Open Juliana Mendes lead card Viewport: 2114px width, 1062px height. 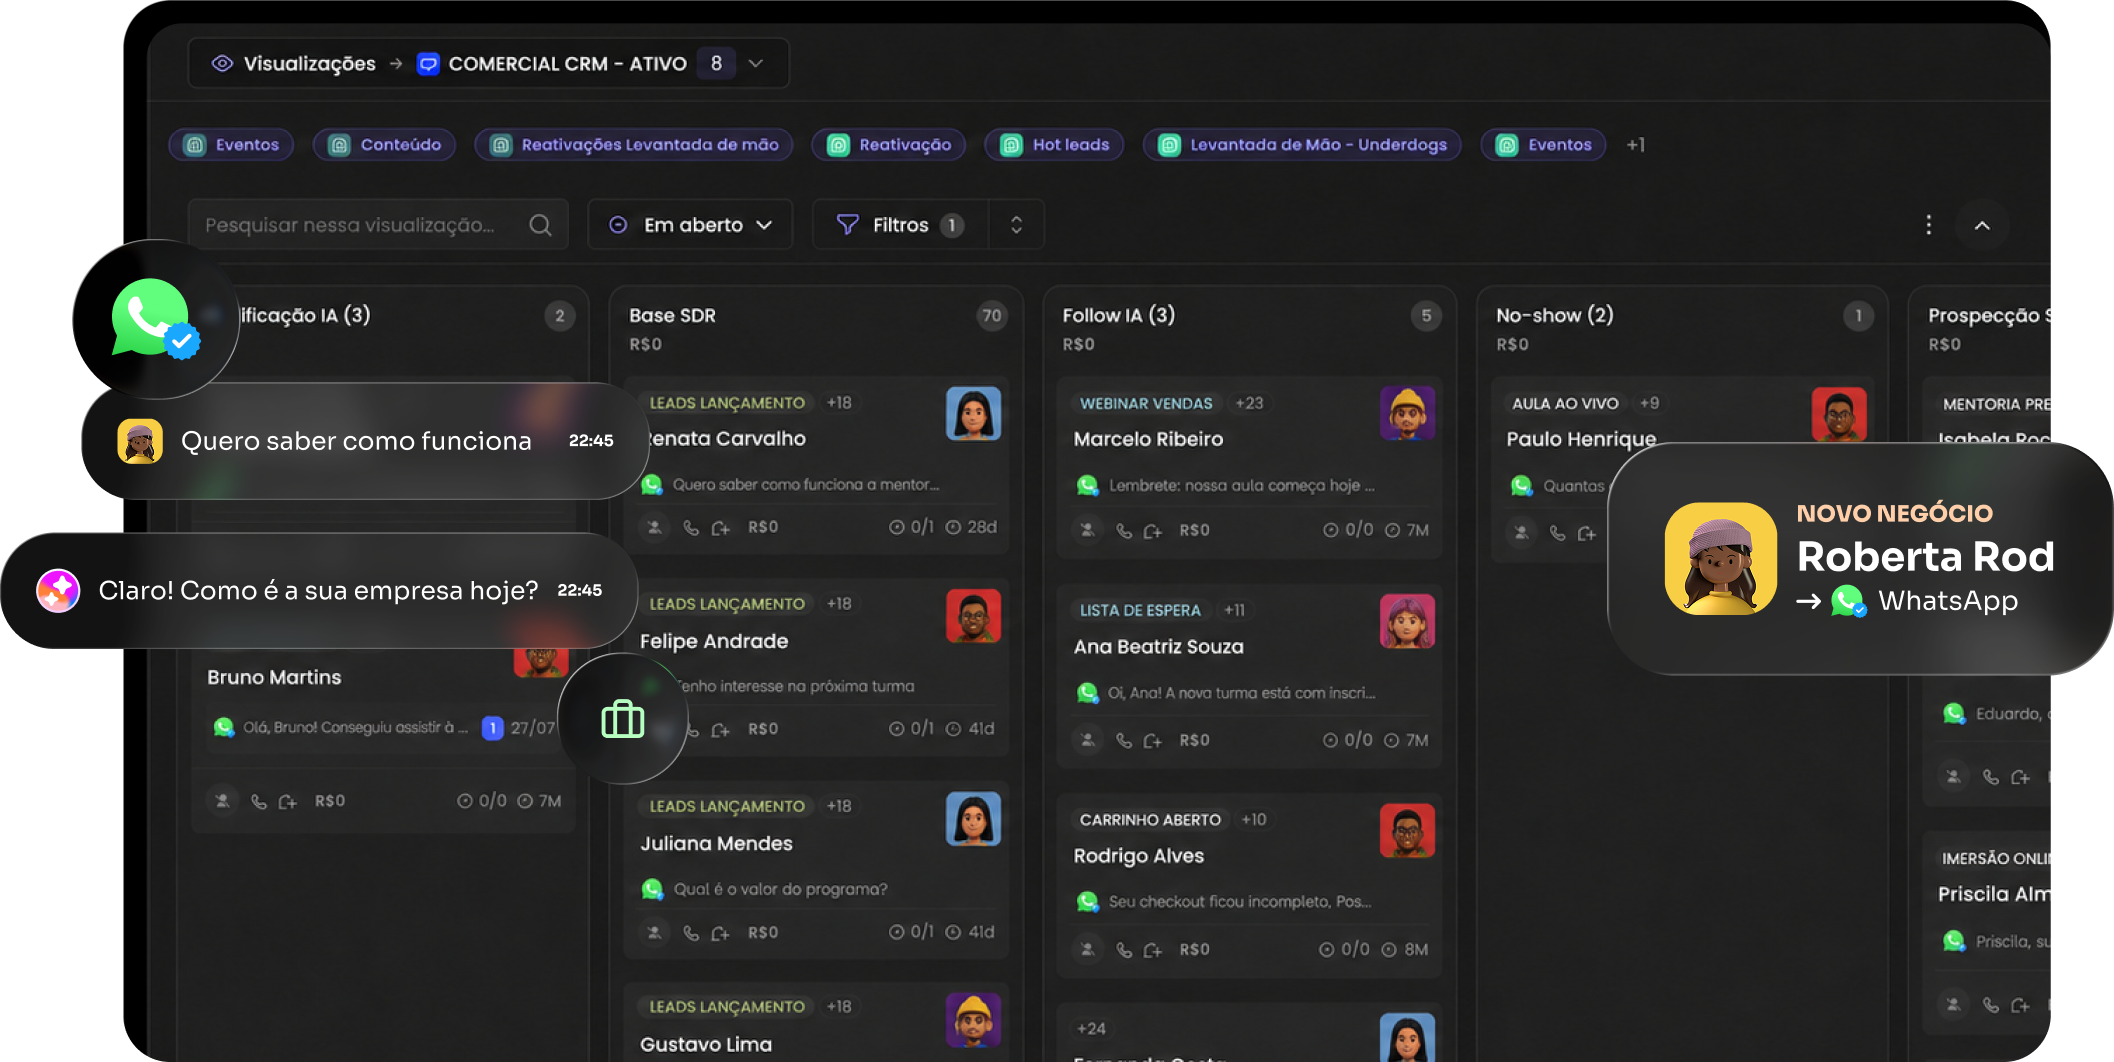(x=816, y=869)
